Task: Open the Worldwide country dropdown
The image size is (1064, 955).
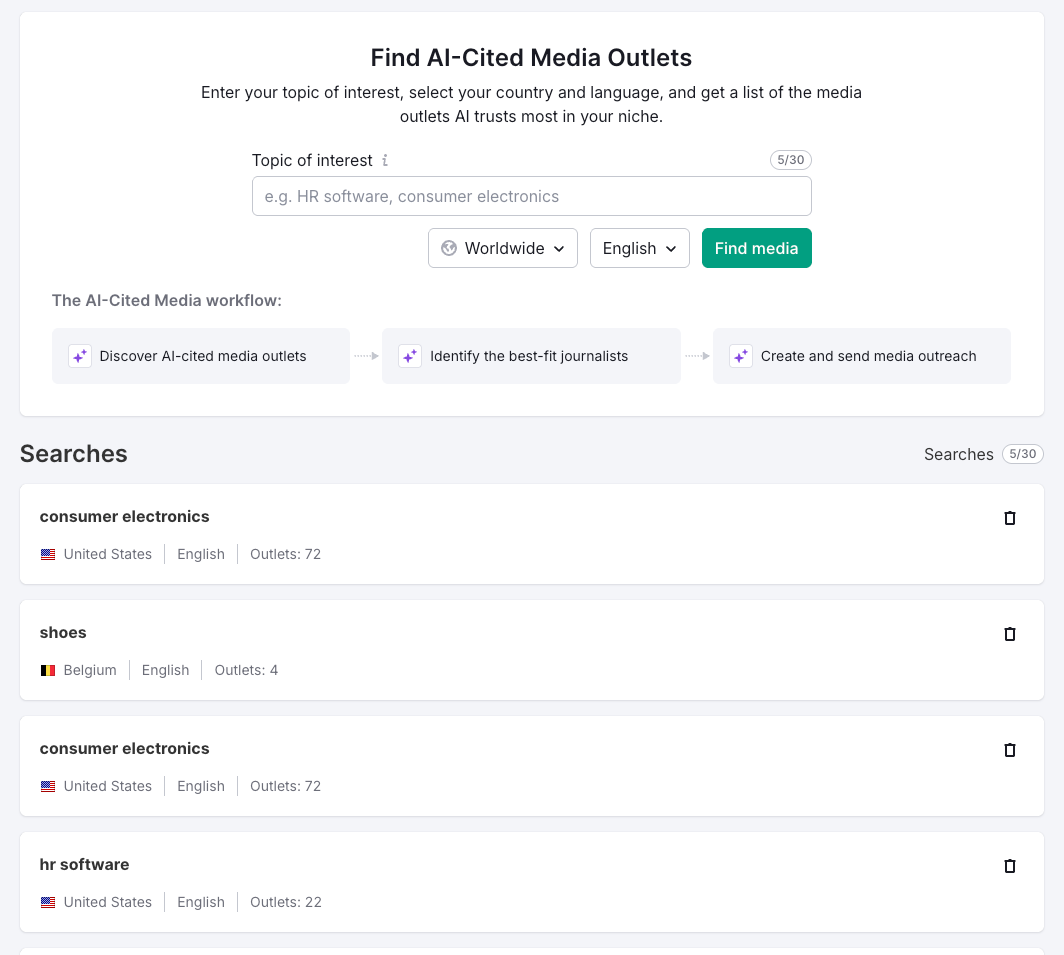Action: click(x=503, y=248)
